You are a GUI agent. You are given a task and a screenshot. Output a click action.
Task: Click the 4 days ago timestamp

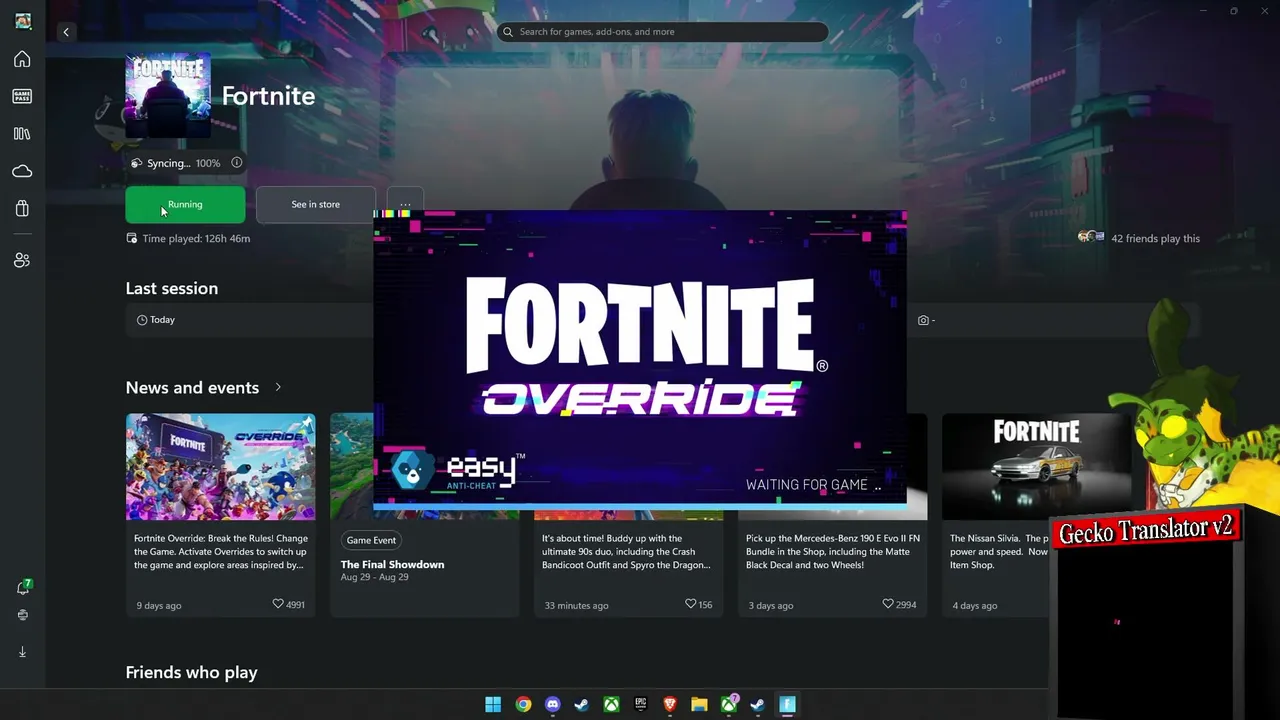coord(975,605)
